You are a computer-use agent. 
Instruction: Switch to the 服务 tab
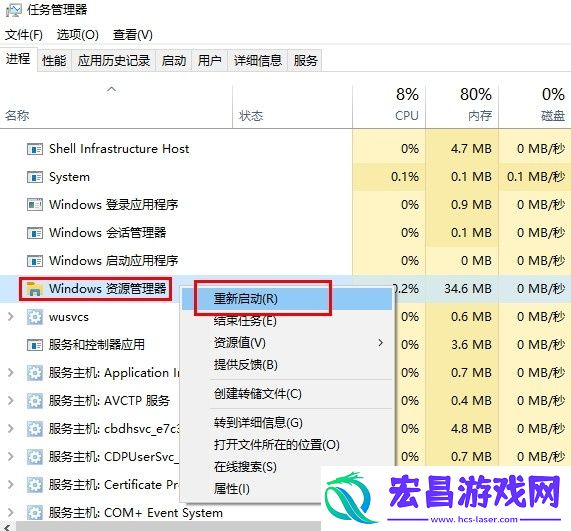point(305,60)
